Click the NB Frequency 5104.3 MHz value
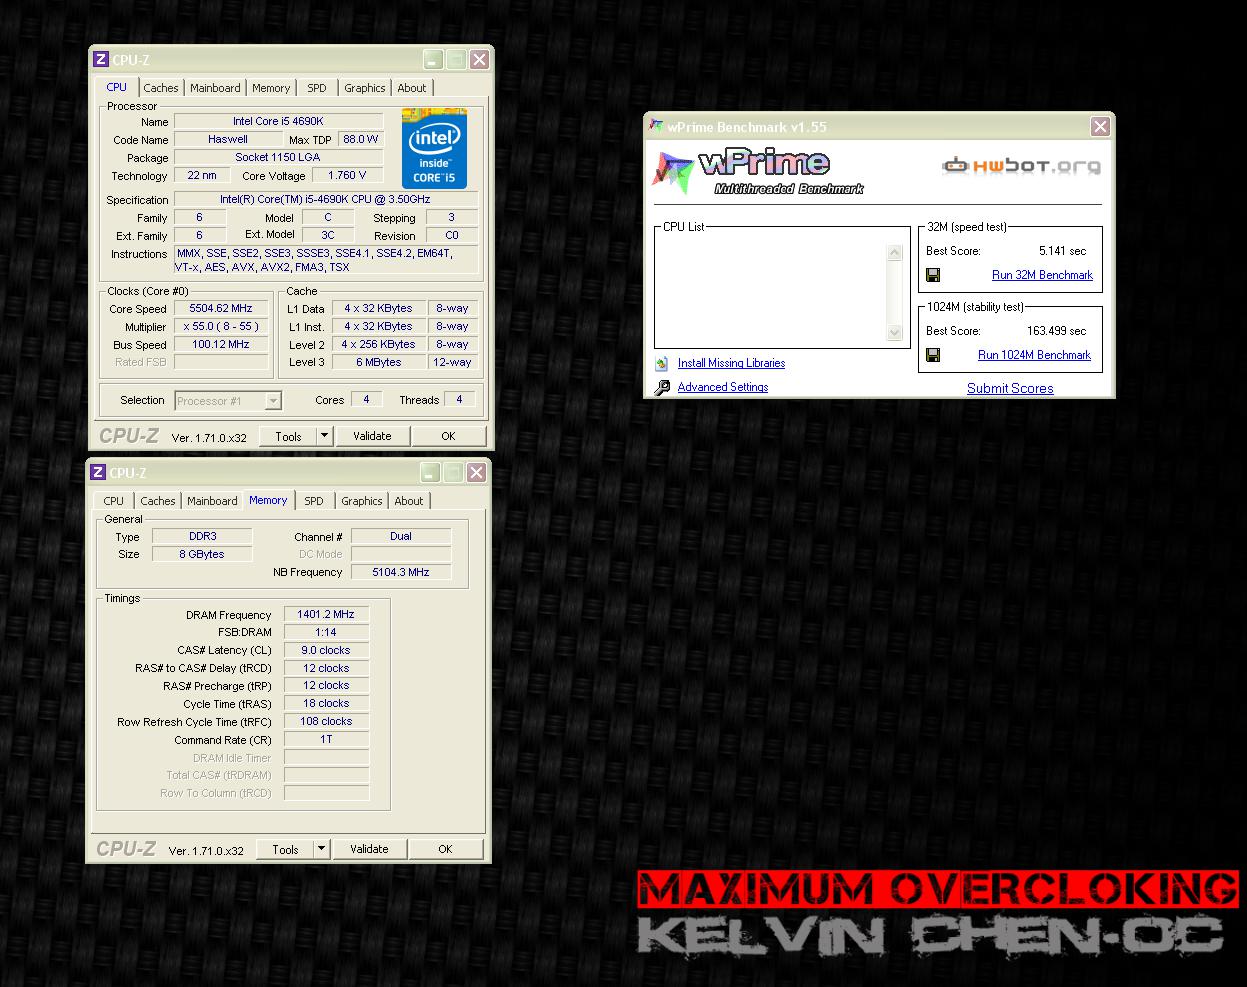This screenshot has height=987, width=1247. (401, 572)
